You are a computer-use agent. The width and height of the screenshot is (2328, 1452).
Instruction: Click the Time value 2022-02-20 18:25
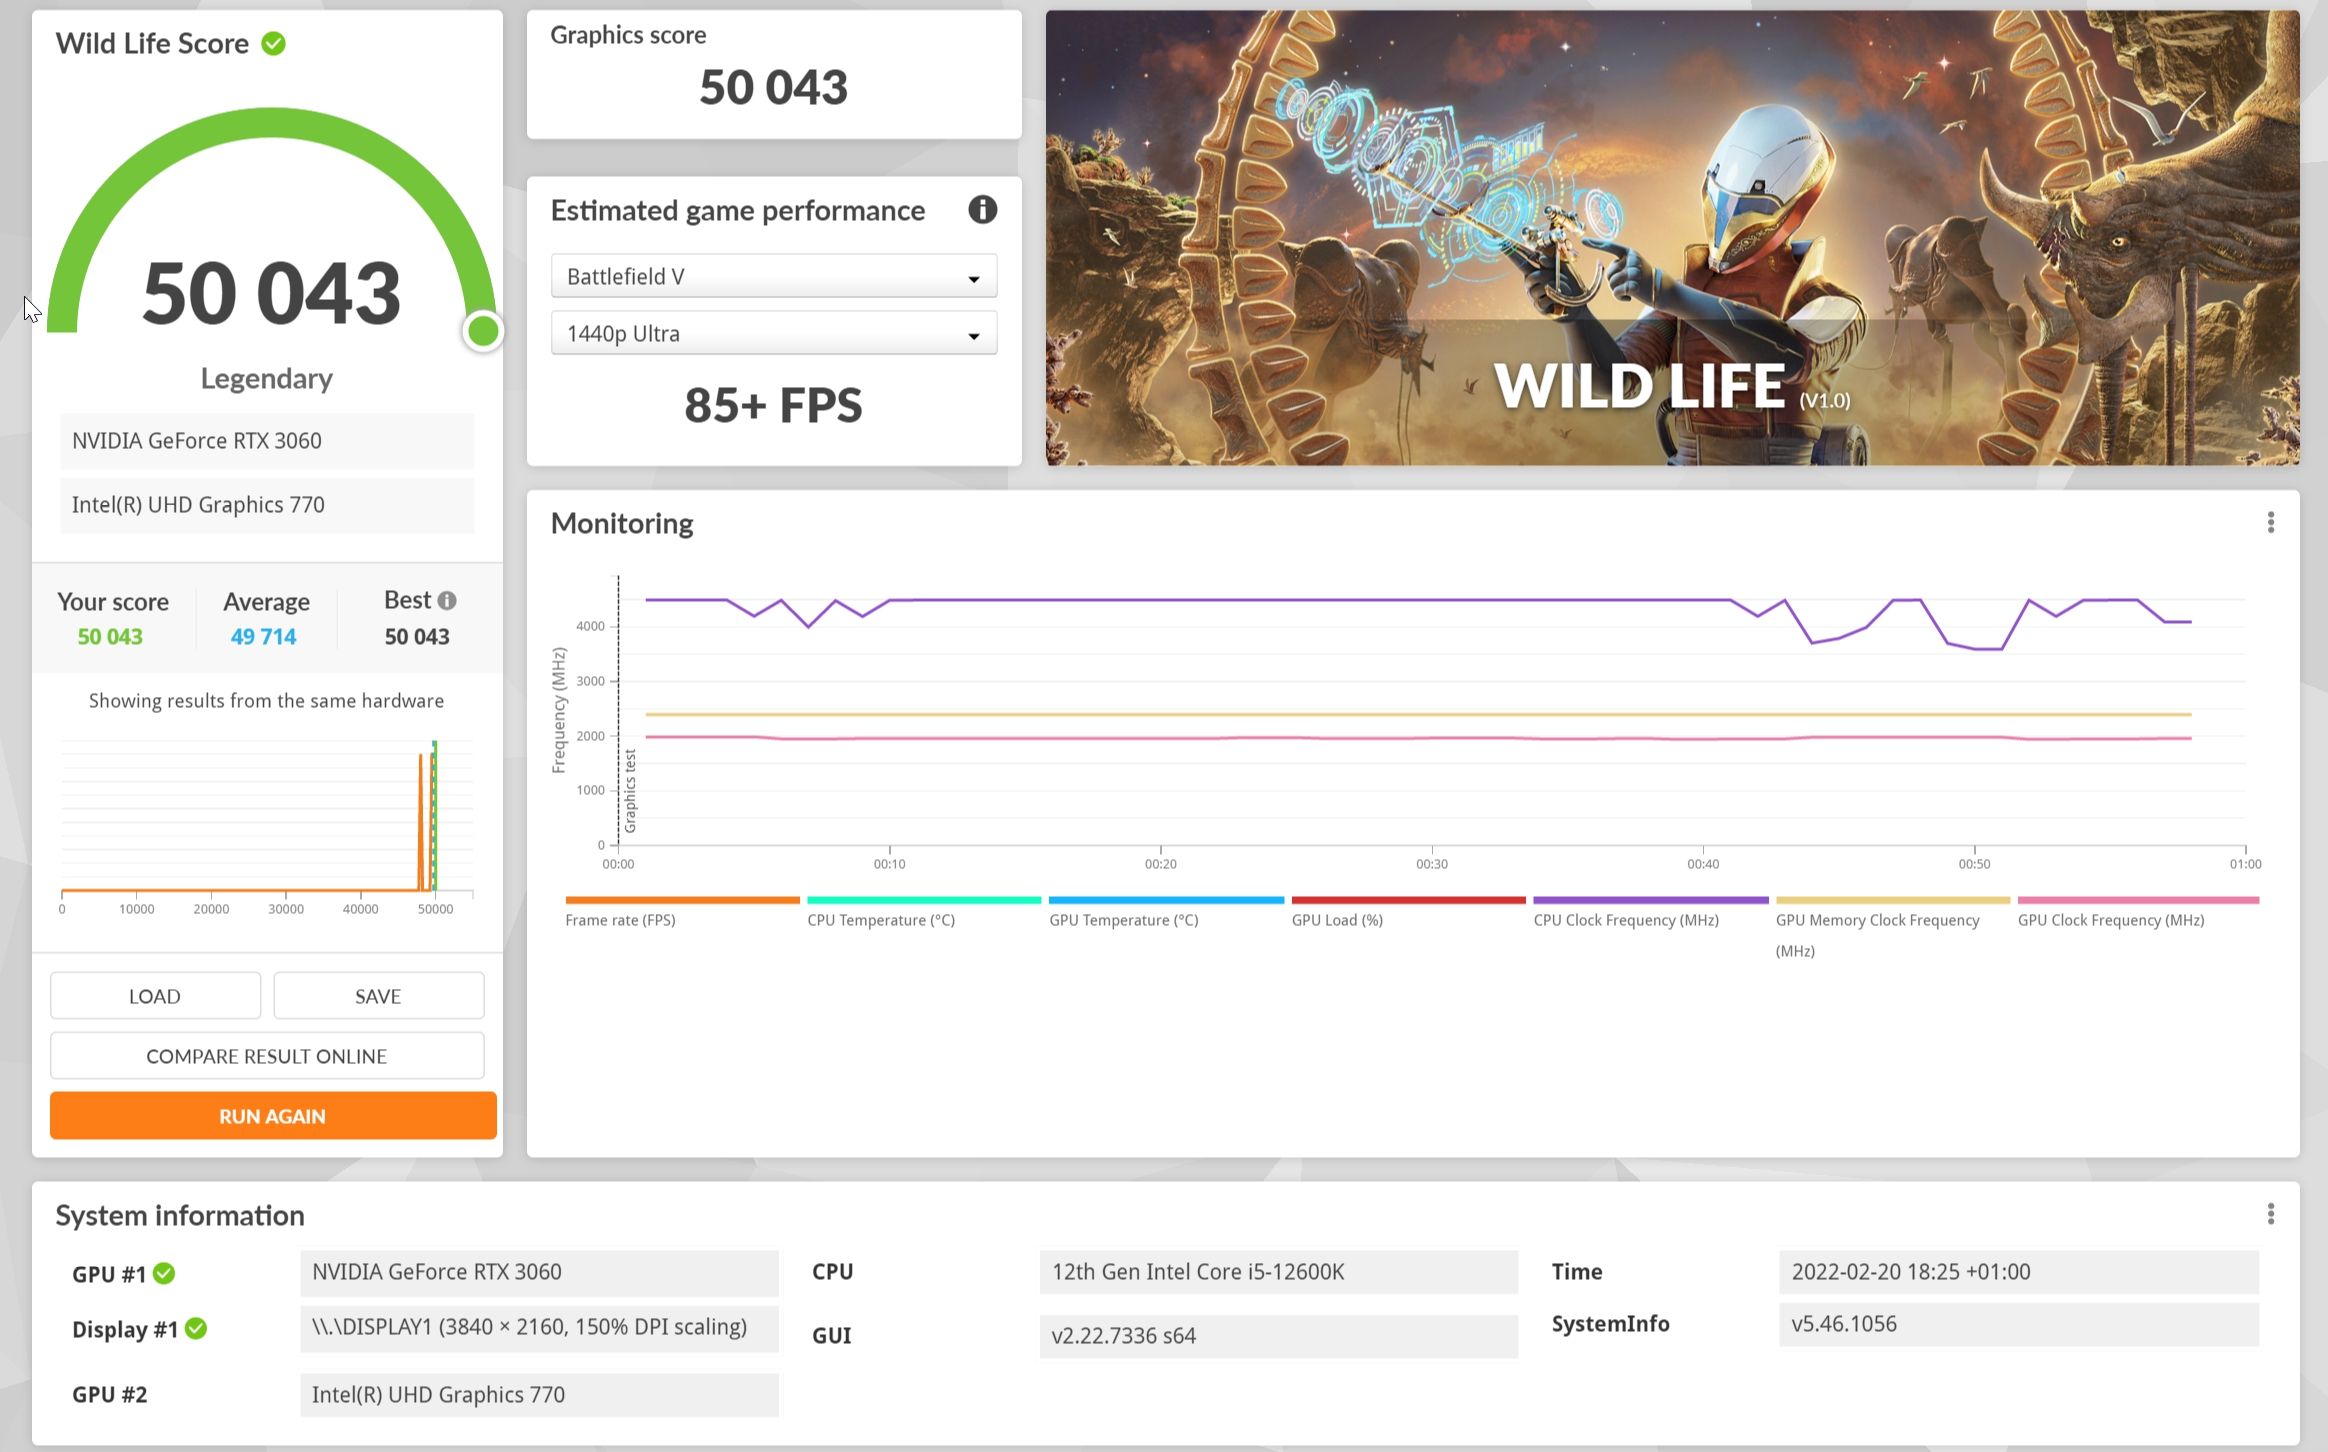click(x=2018, y=1272)
